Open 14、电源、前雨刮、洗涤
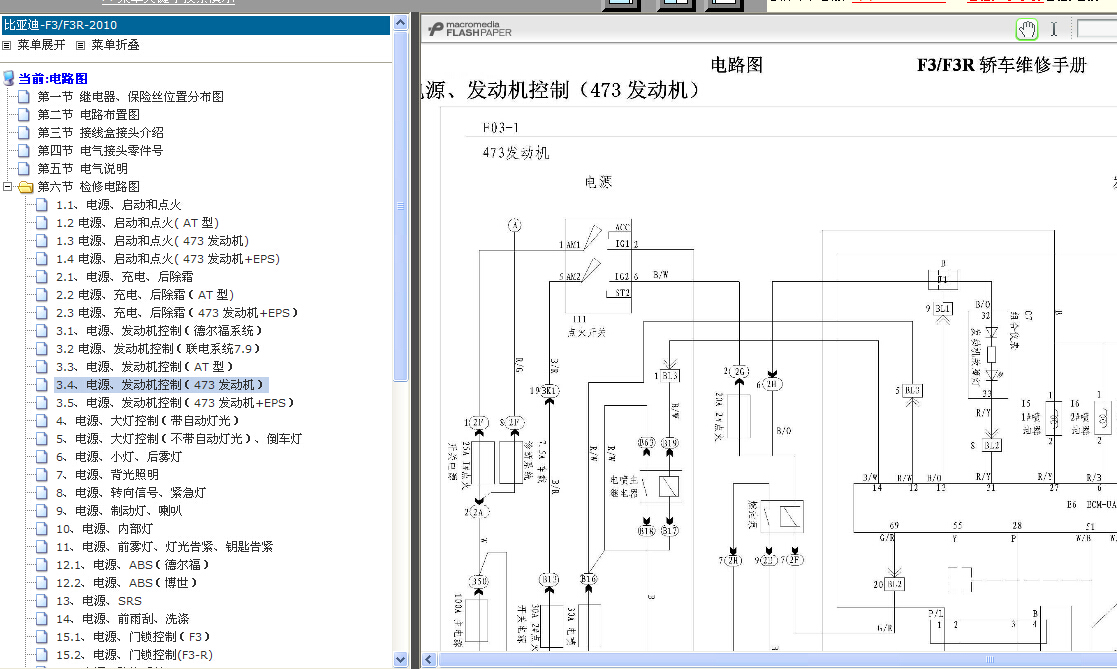Image resolution: width=1117 pixels, height=669 pixels. pos(122,618)
